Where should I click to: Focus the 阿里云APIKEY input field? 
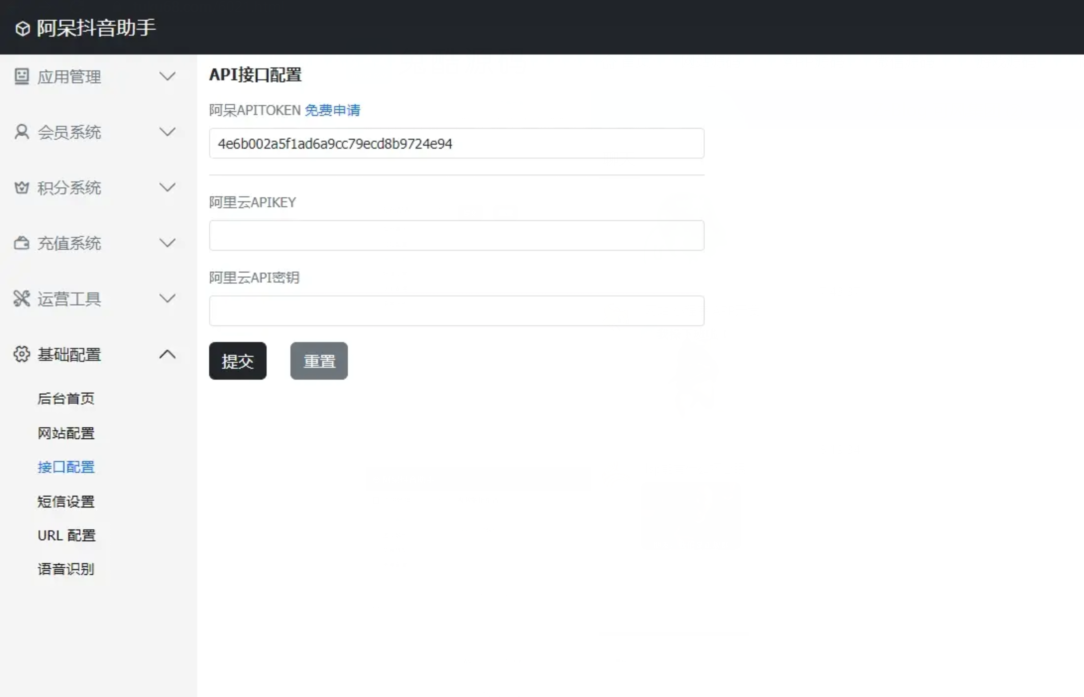click(x=456, y=236)
